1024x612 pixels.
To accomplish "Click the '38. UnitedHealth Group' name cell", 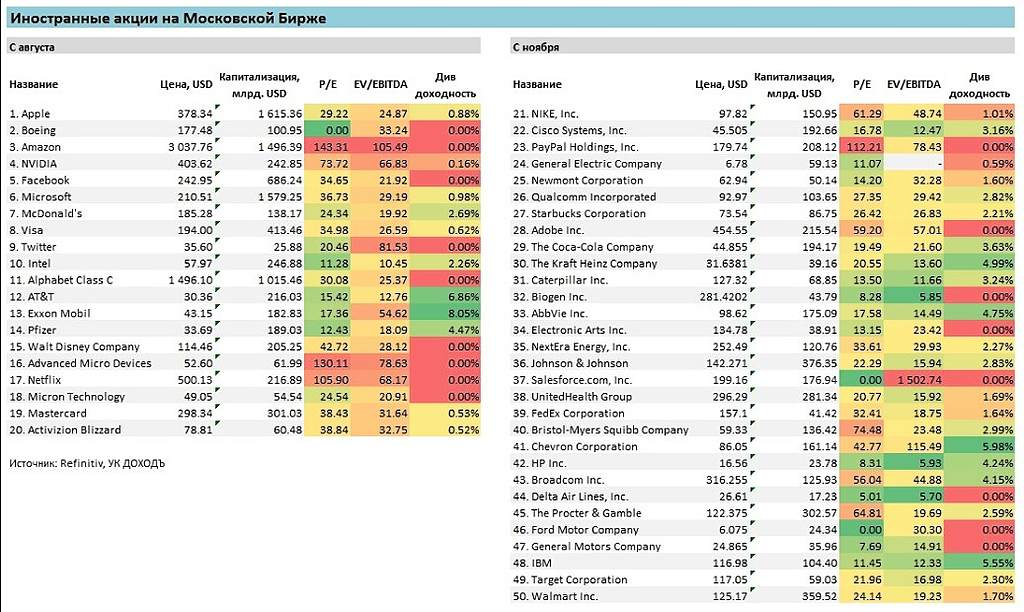I will (572, 396).
